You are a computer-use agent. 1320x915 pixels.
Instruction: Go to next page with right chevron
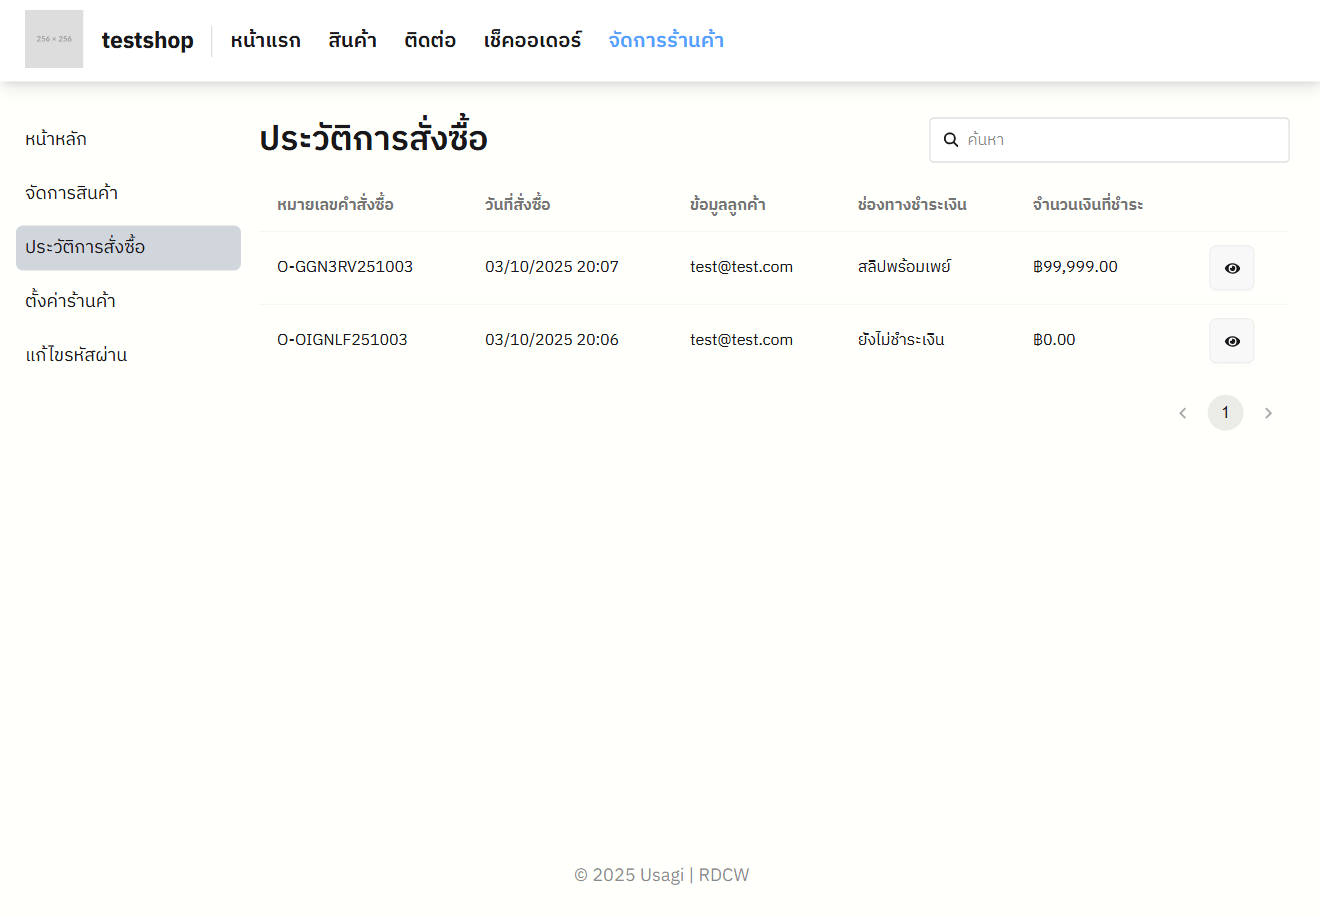[1268, 413]
